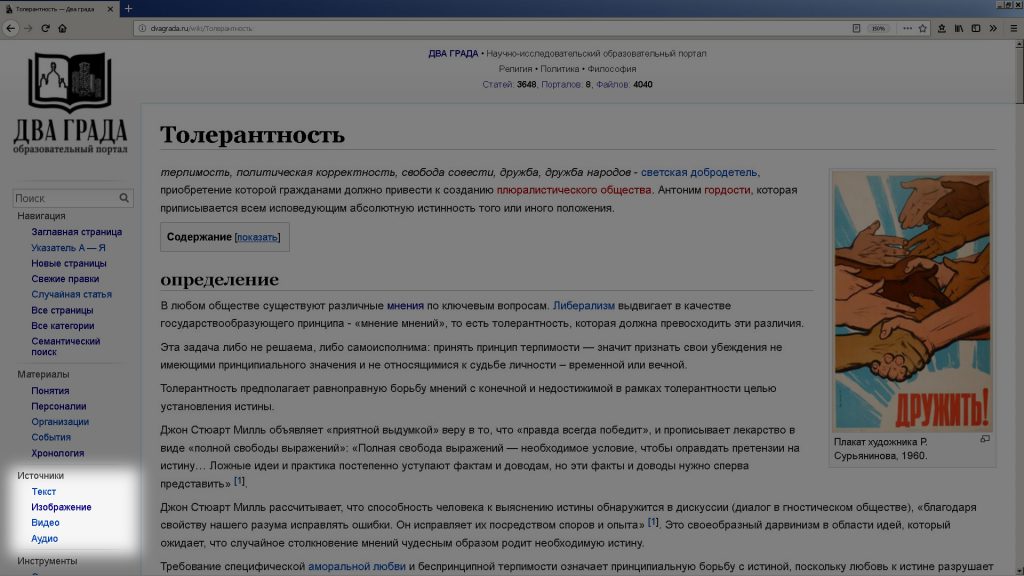Open Персоналии under Материалы
The image size is (1024, 576).
[59, 406]
